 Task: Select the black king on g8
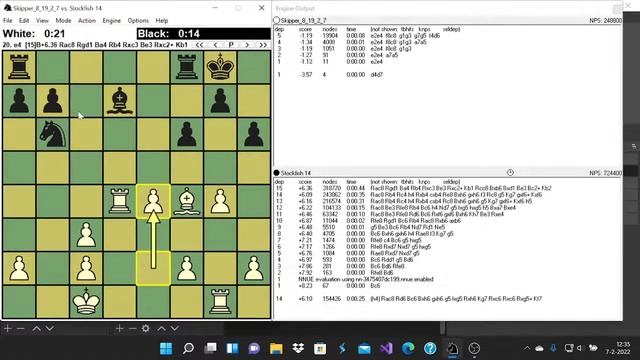[x=220, y=67]
